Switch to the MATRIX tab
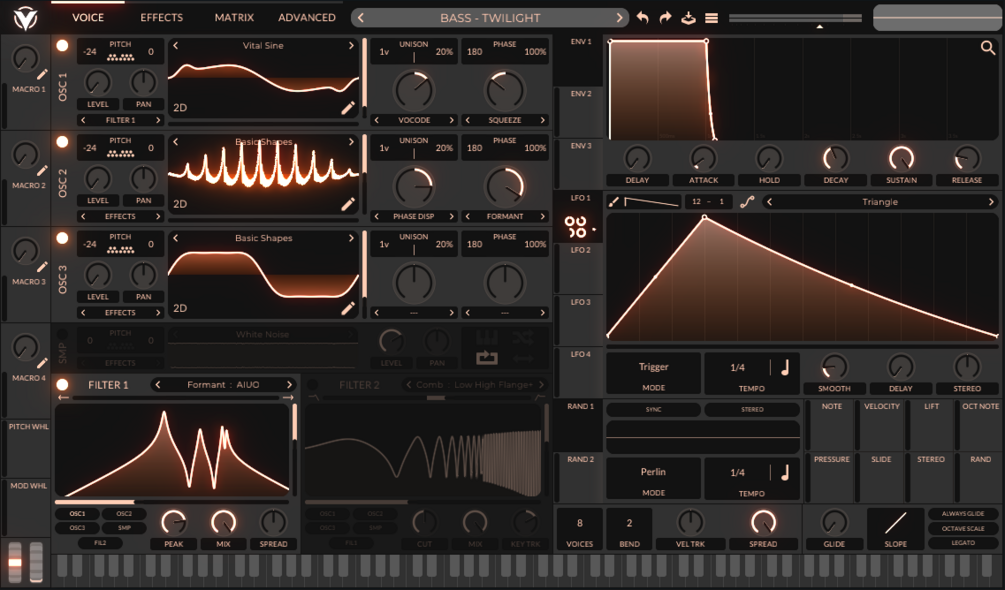 coord(234,18)
